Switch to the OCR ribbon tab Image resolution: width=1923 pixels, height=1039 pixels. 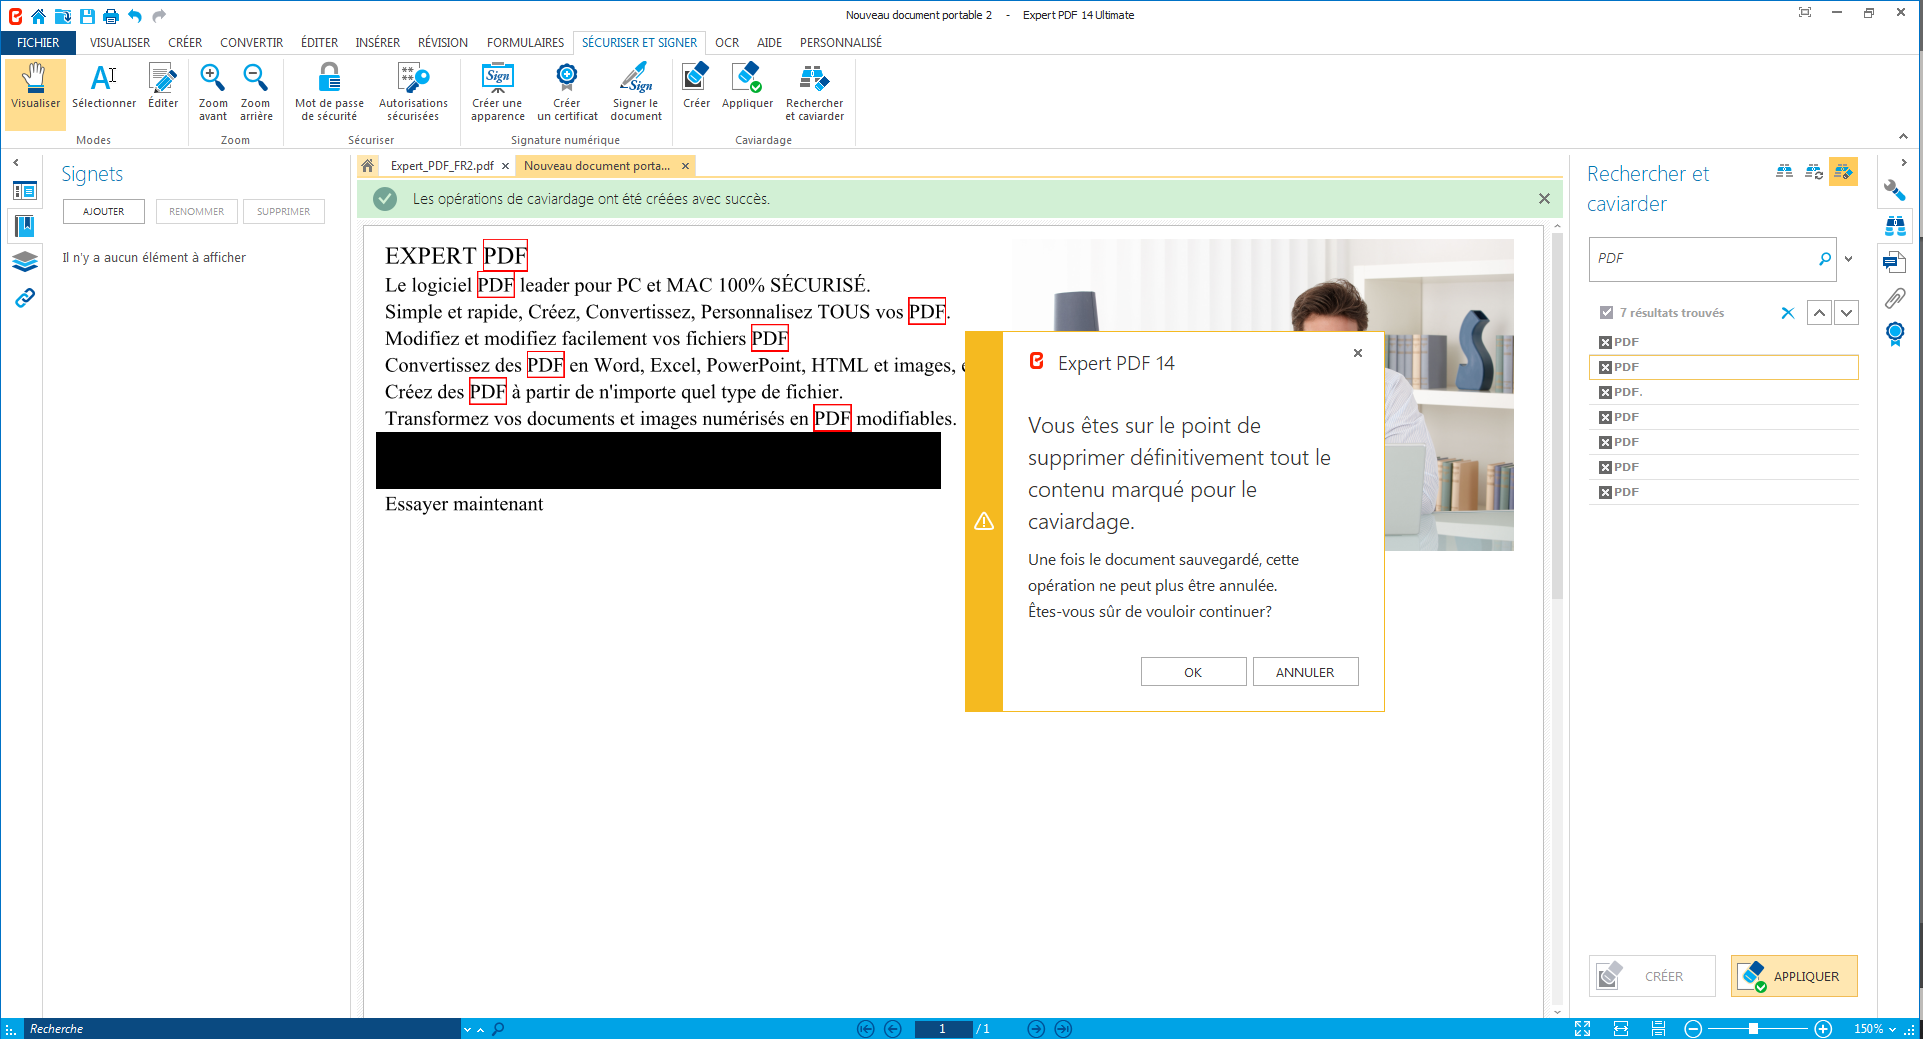[727, 43]
